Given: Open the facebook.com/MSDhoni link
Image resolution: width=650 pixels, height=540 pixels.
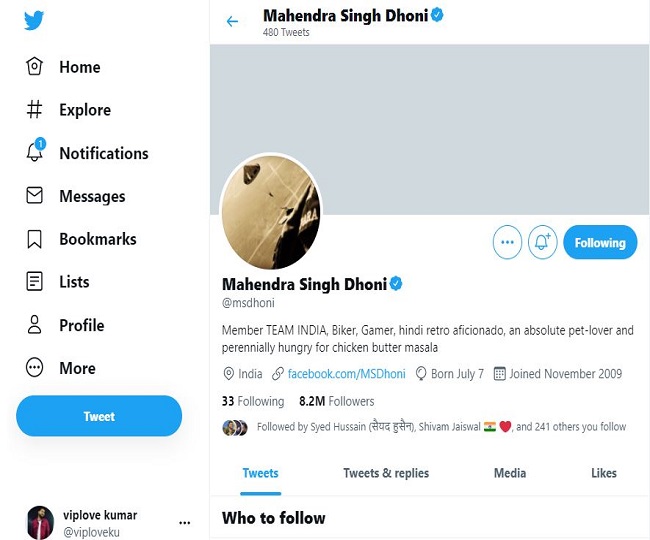Looking at the screenshot, I should point(346,374).
